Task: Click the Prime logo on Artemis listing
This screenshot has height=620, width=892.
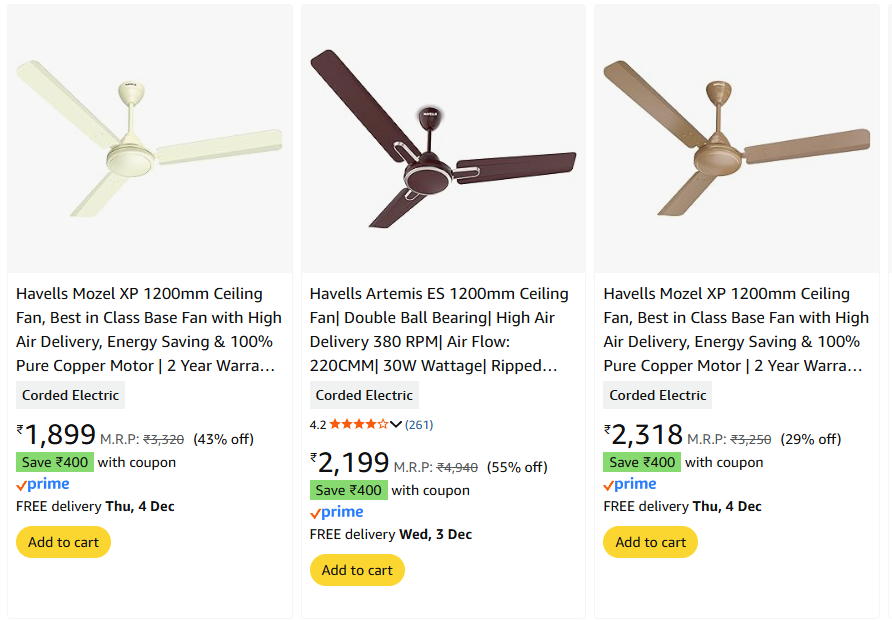Action: [x=337, y=513]
